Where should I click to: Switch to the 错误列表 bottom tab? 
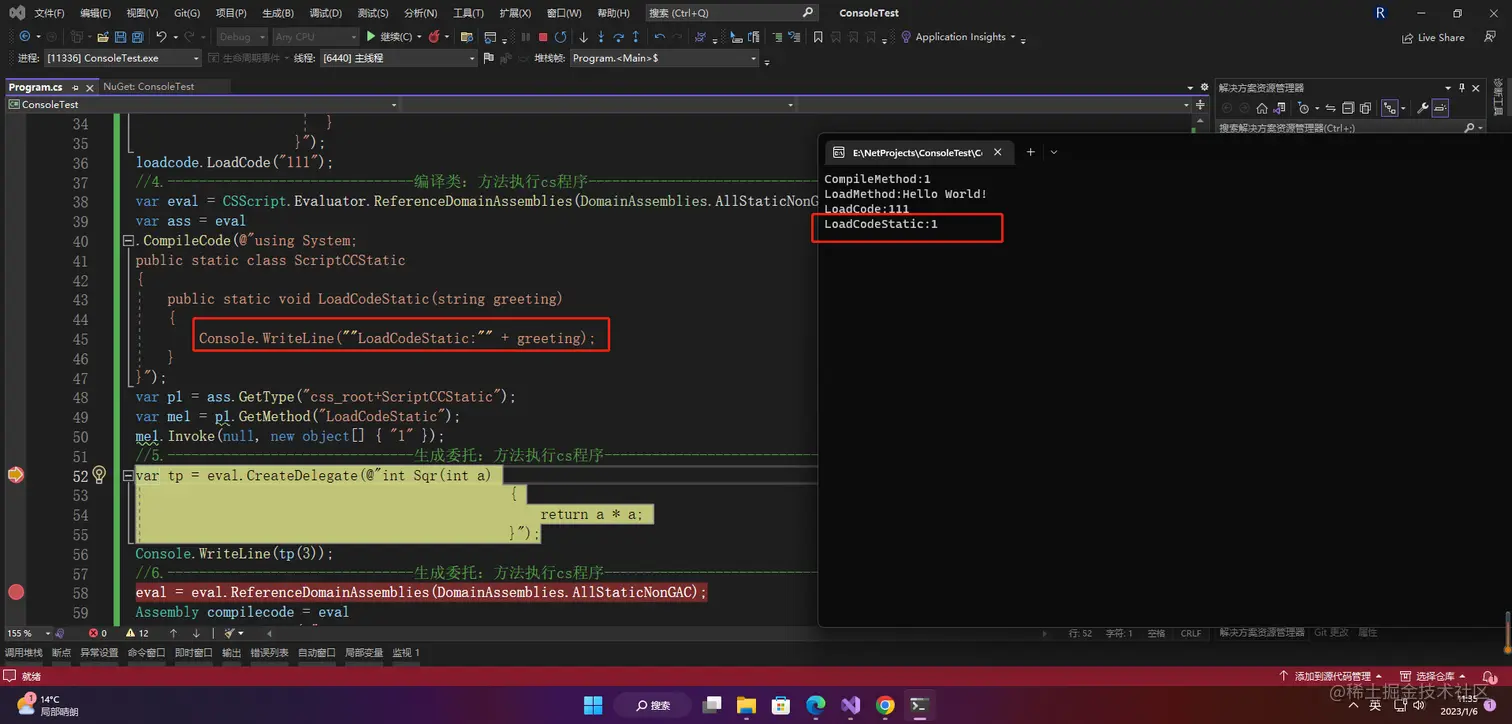pyautogui.click(x=268, y=652)
